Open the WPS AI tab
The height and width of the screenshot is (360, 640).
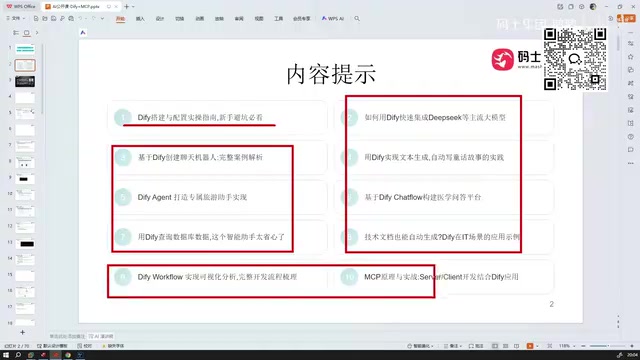(333, 19)
